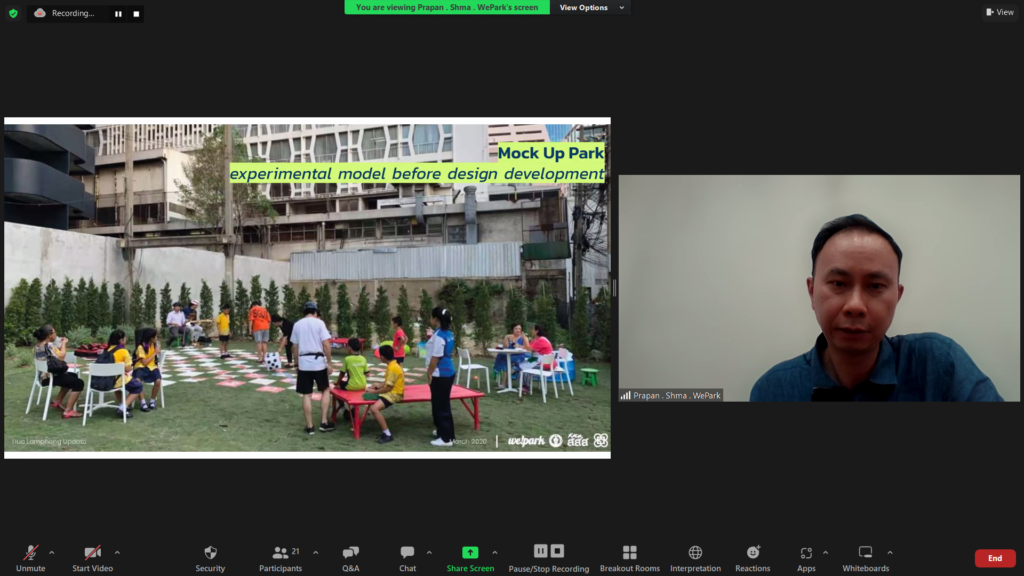Expand audio options chevron next to Unmute
The width and height of the screenshot is (1024, 576).
click(x=52, y=552)
